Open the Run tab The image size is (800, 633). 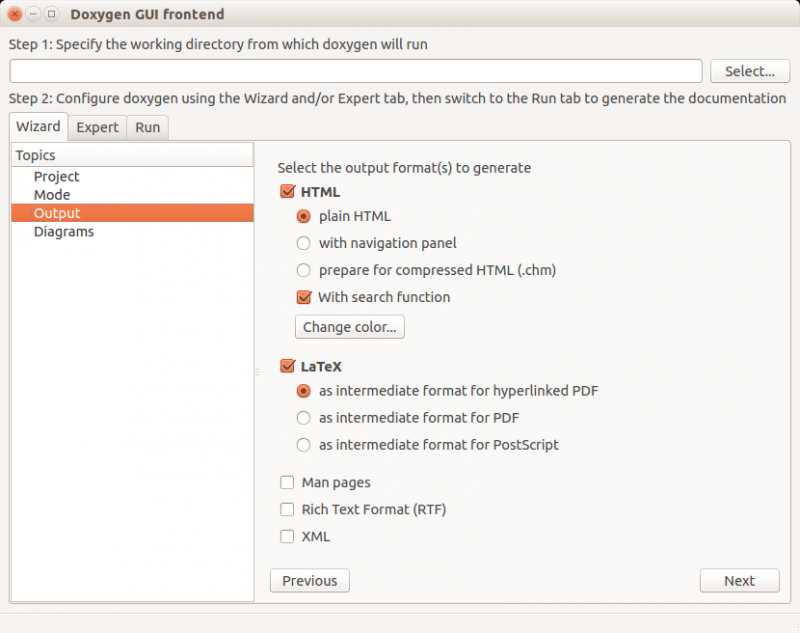(148, 128)
